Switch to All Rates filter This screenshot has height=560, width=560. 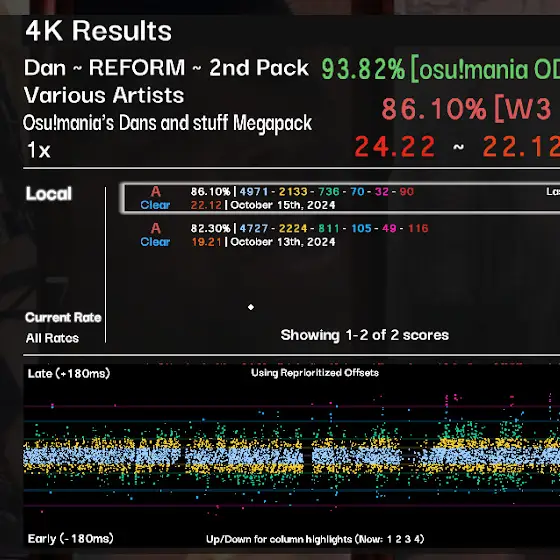click(52, 338)
